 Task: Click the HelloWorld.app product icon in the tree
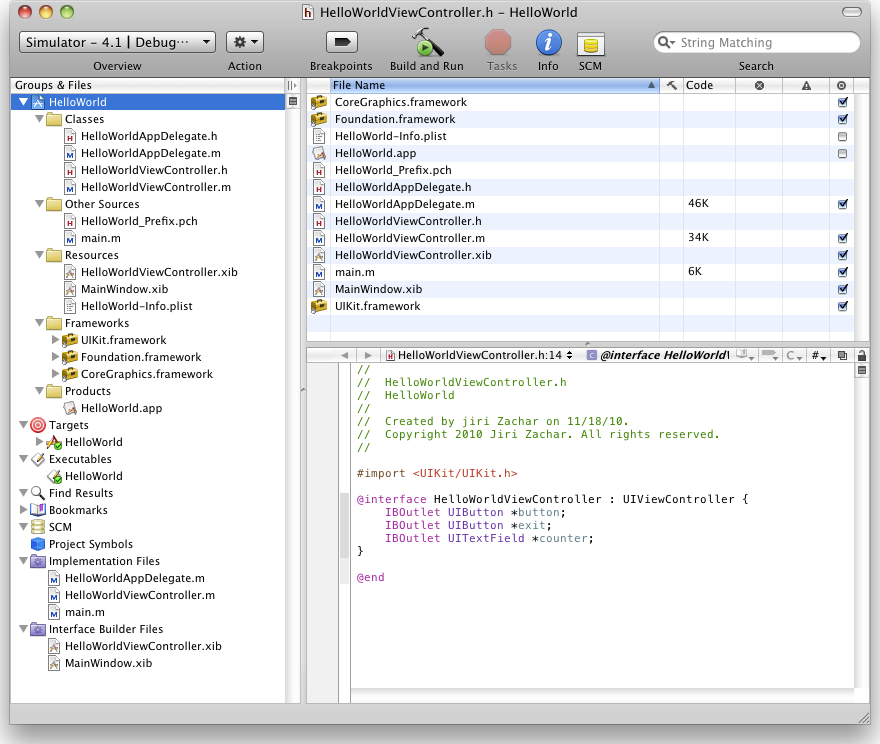click(70, 408)
